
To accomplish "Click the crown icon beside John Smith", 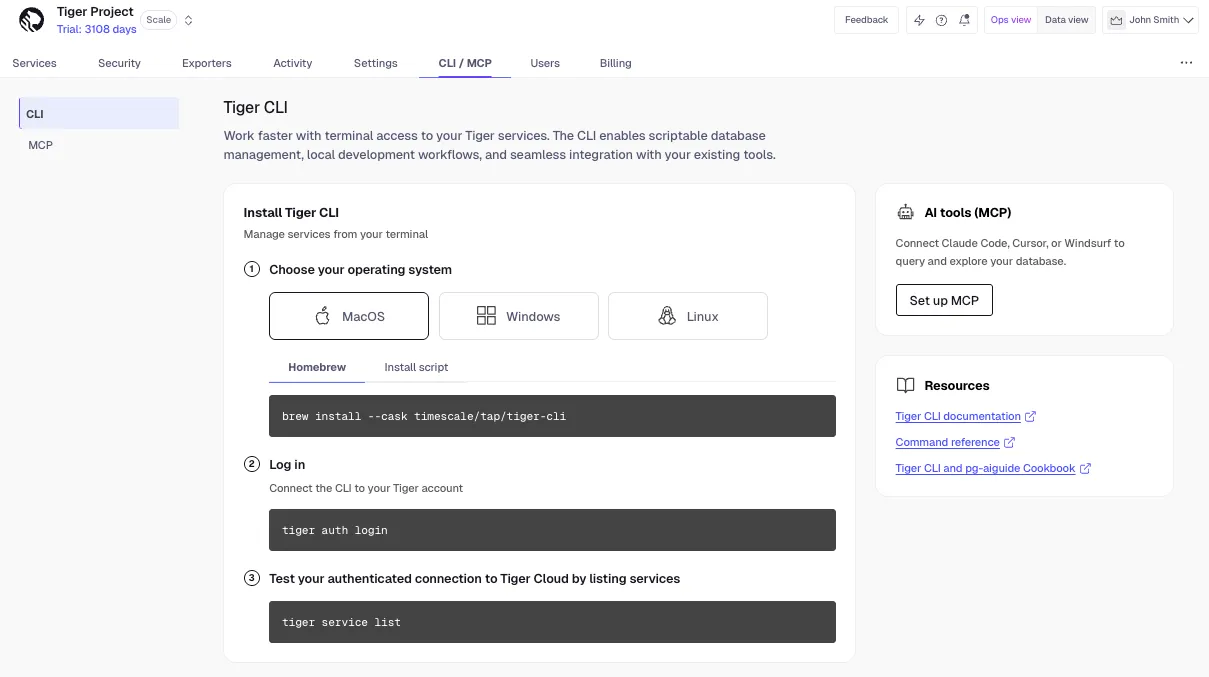I will coord(1116,20).
